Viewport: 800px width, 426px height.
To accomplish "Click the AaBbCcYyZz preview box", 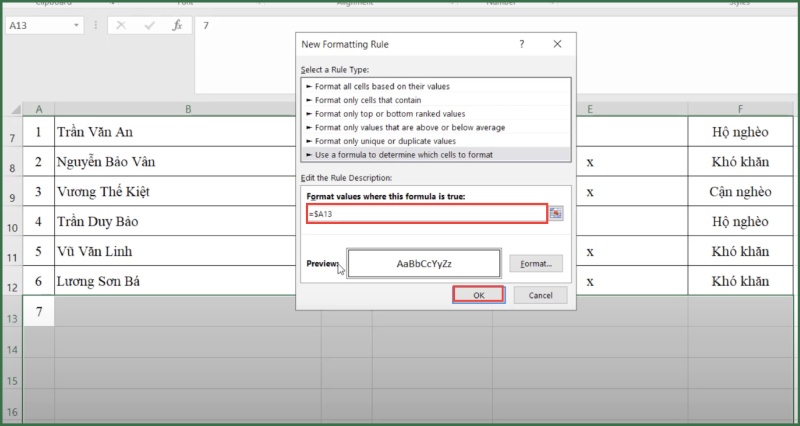I will point(423,263).
